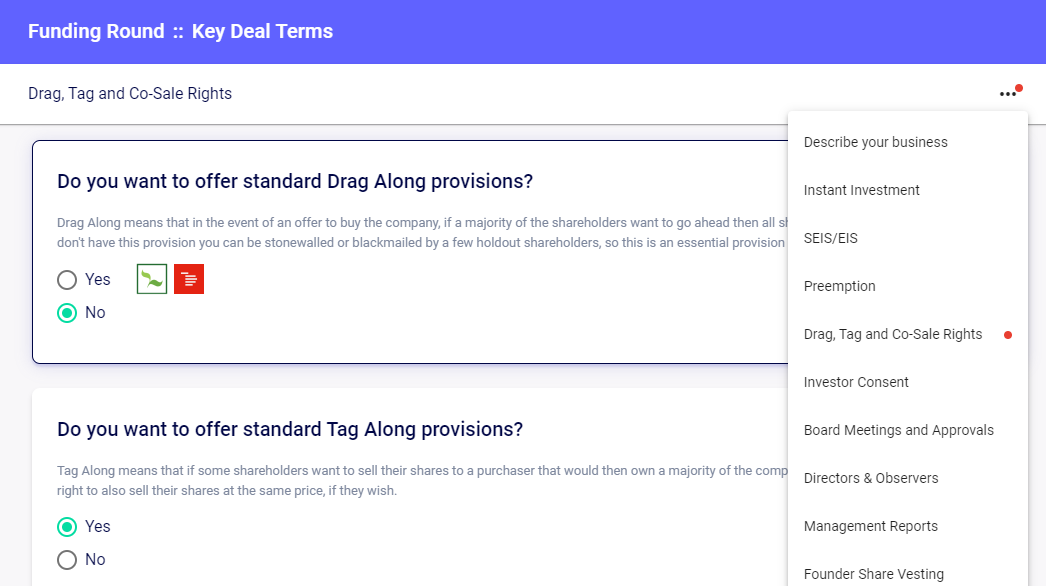
Task: Select No for Tag Along provisions
Action: tap(67, 560)
